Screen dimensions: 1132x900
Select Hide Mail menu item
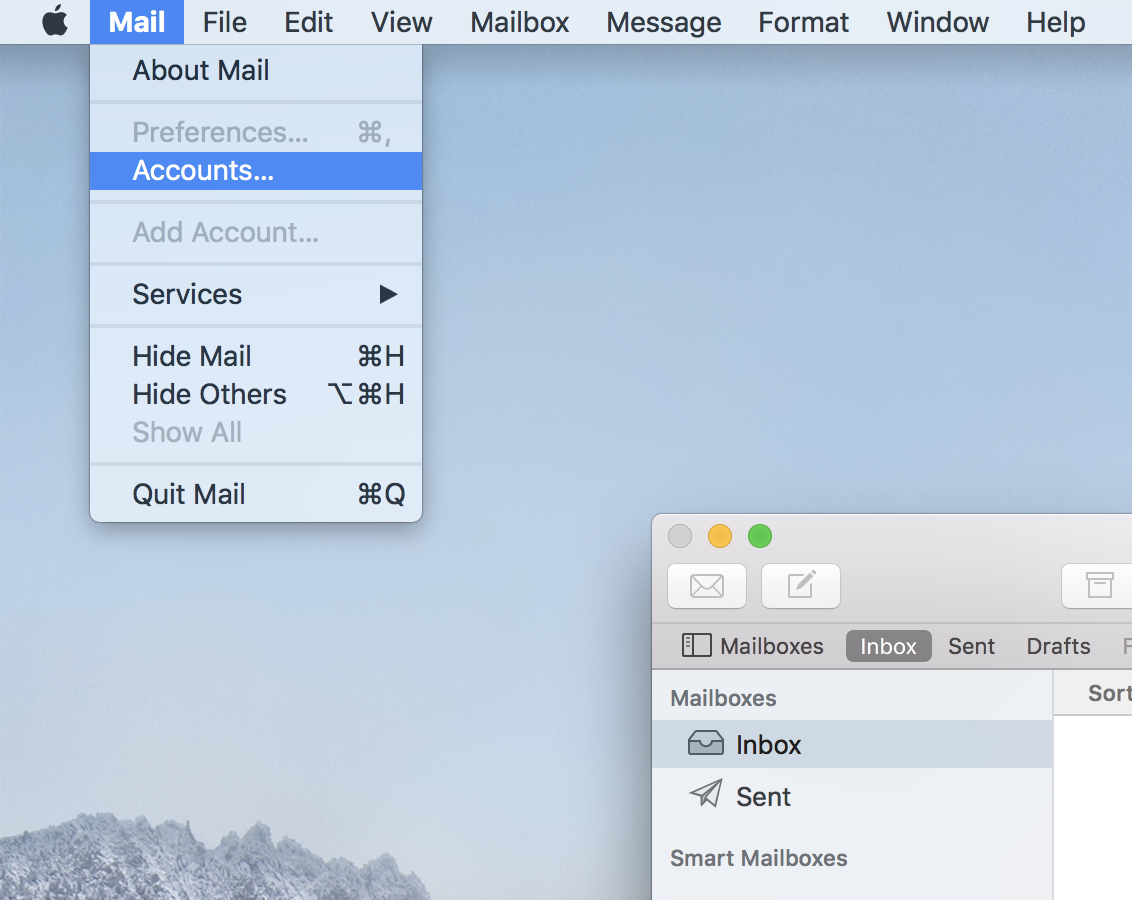pyautogui.click(x=256, y=357)
